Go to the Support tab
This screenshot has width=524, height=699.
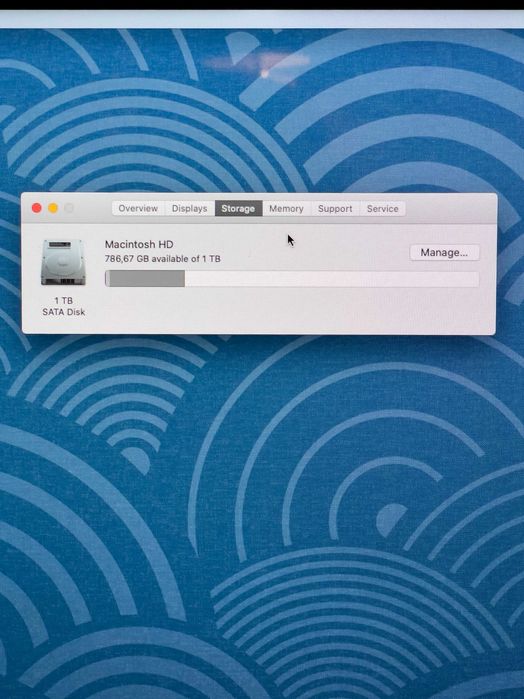click(x=335, y=208)
